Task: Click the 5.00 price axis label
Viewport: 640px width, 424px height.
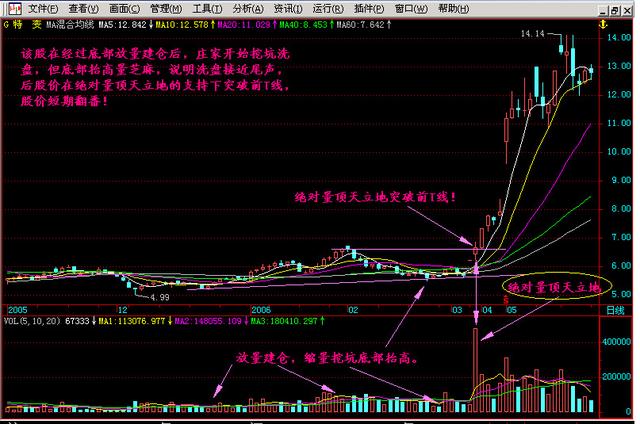Action: 622,294
